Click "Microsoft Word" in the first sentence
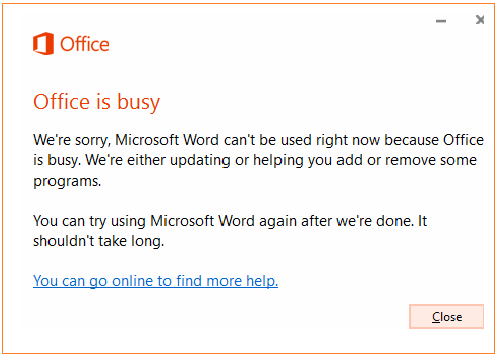Viewport: 500px width, 360px height. tap(167, 140)
